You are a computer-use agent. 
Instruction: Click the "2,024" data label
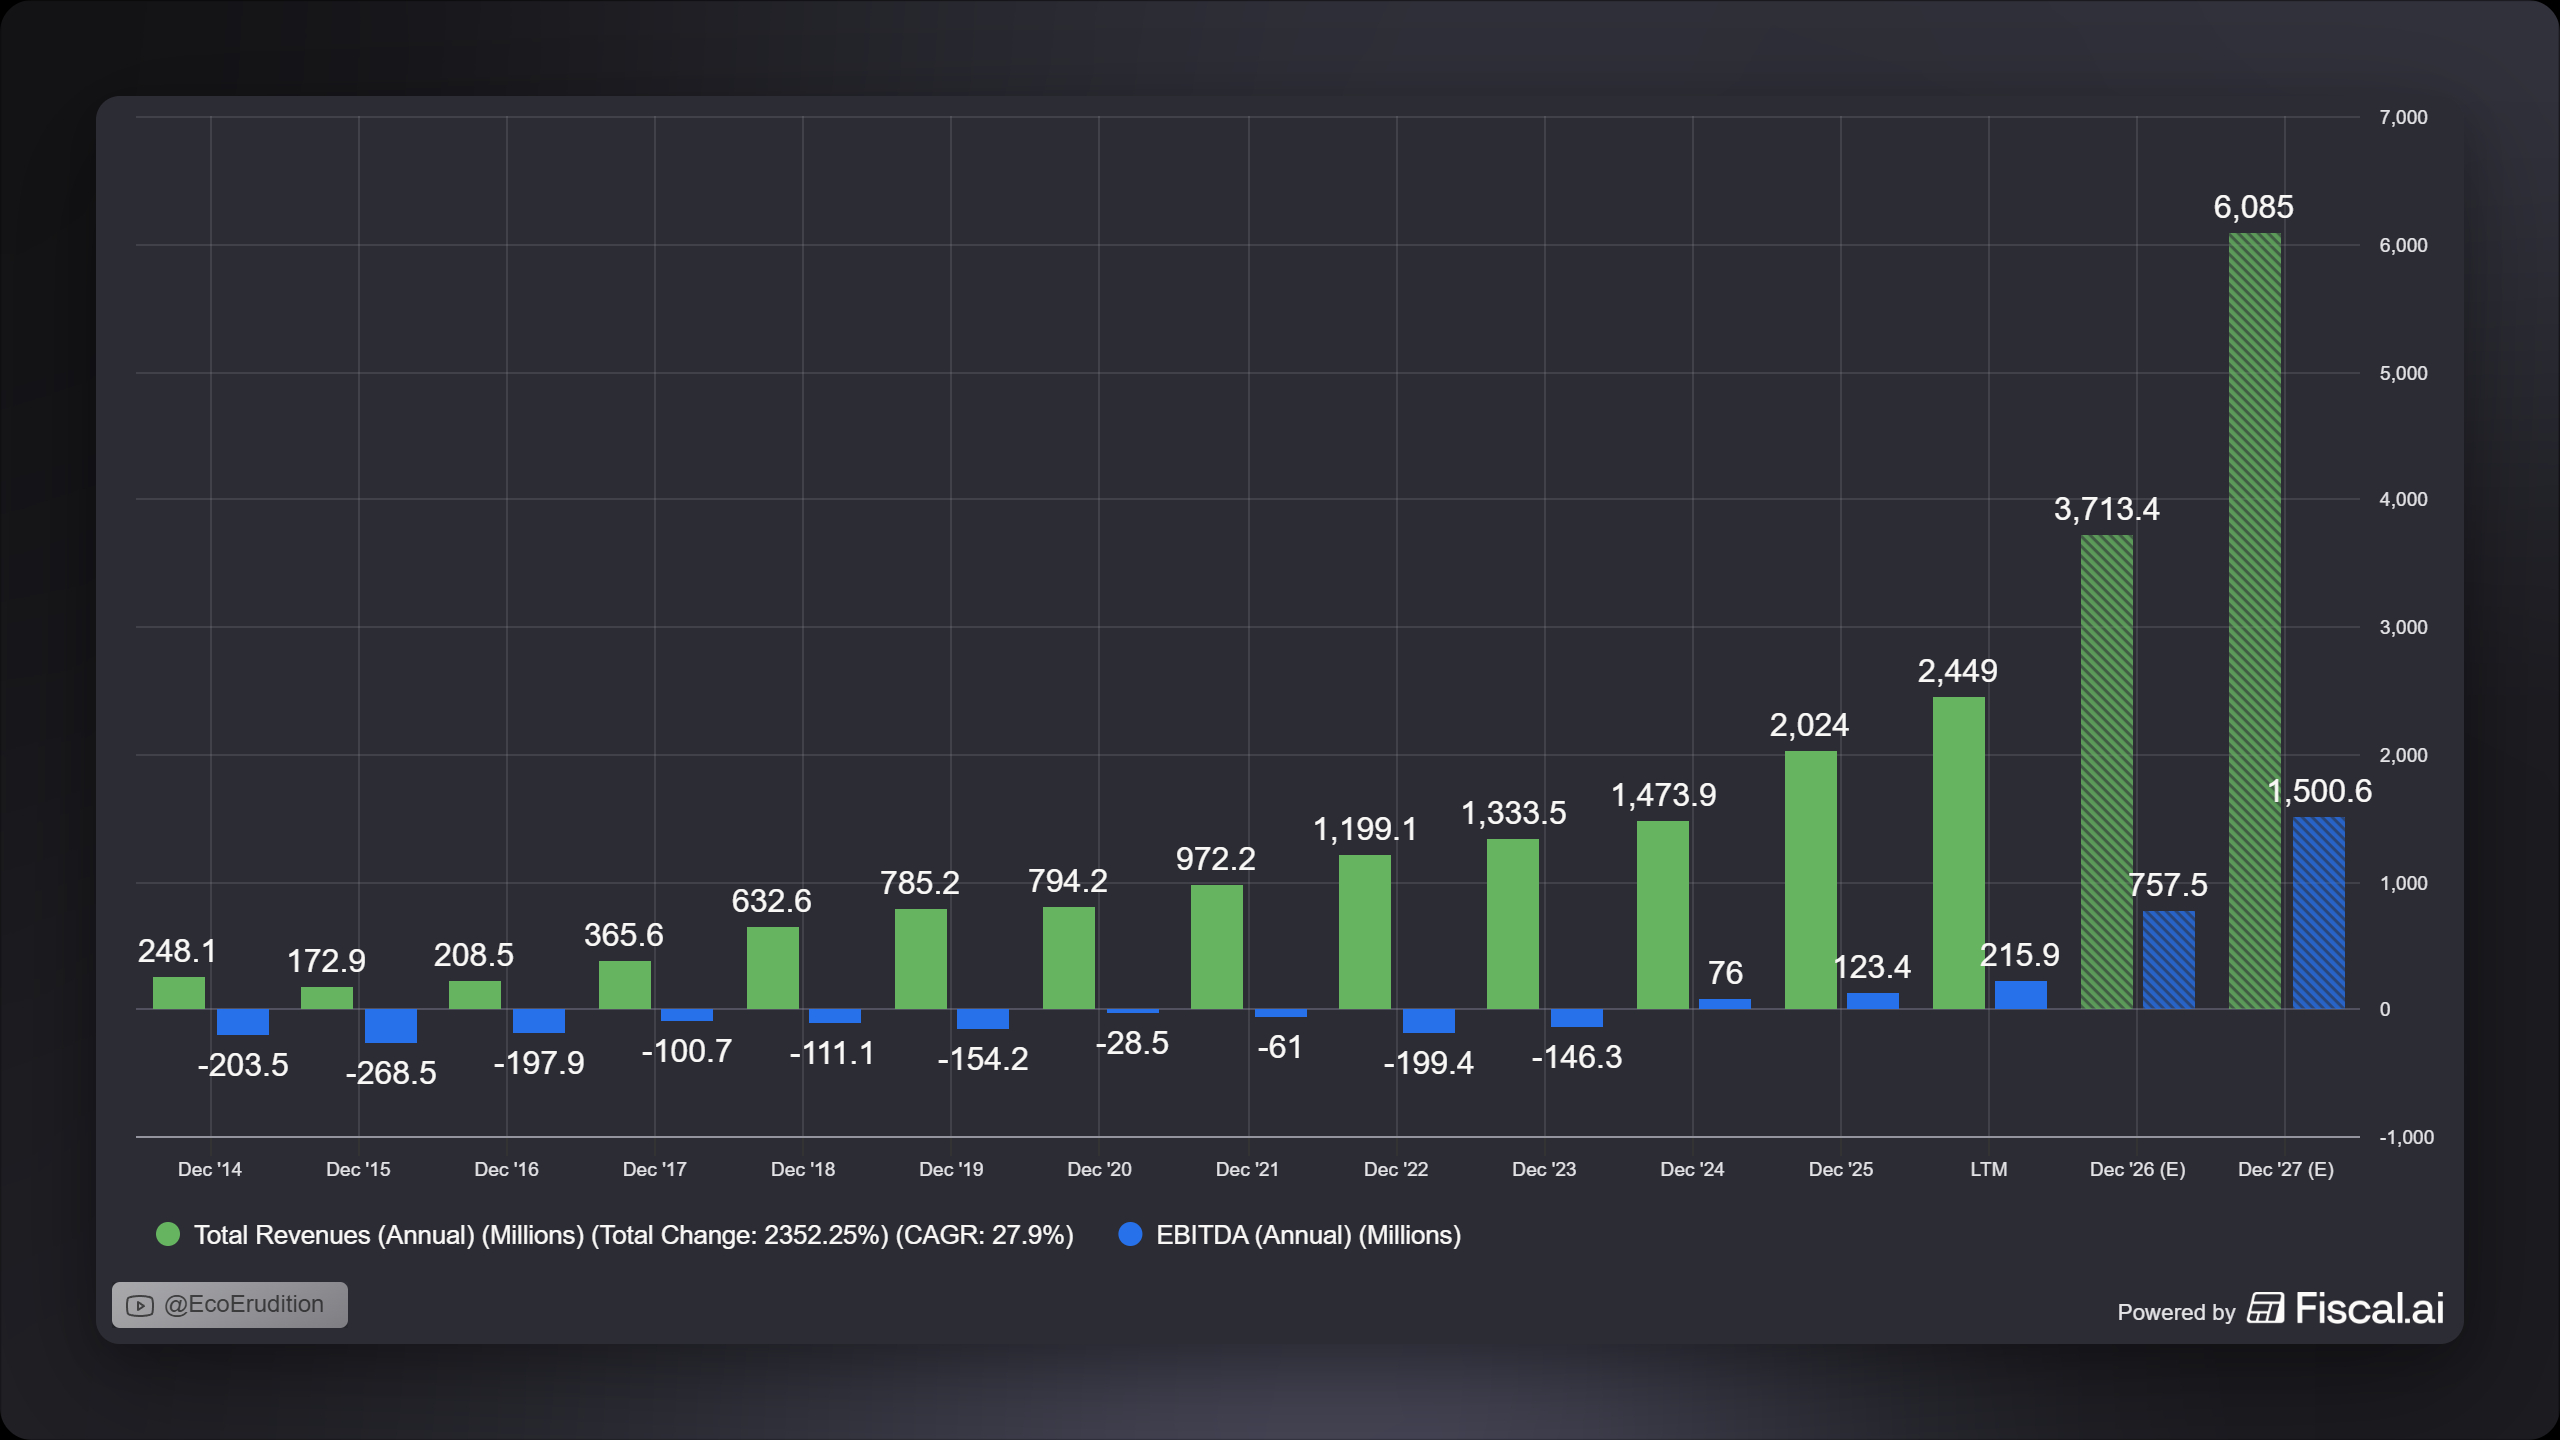pos(1810,725)
